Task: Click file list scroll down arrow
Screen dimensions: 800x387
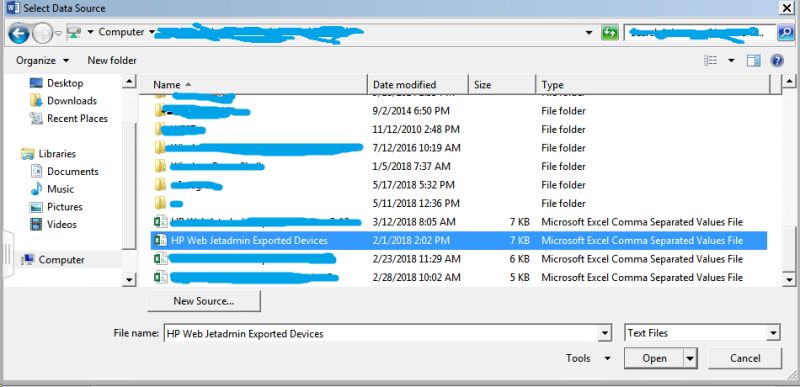Action: click(x=789, y=279)
